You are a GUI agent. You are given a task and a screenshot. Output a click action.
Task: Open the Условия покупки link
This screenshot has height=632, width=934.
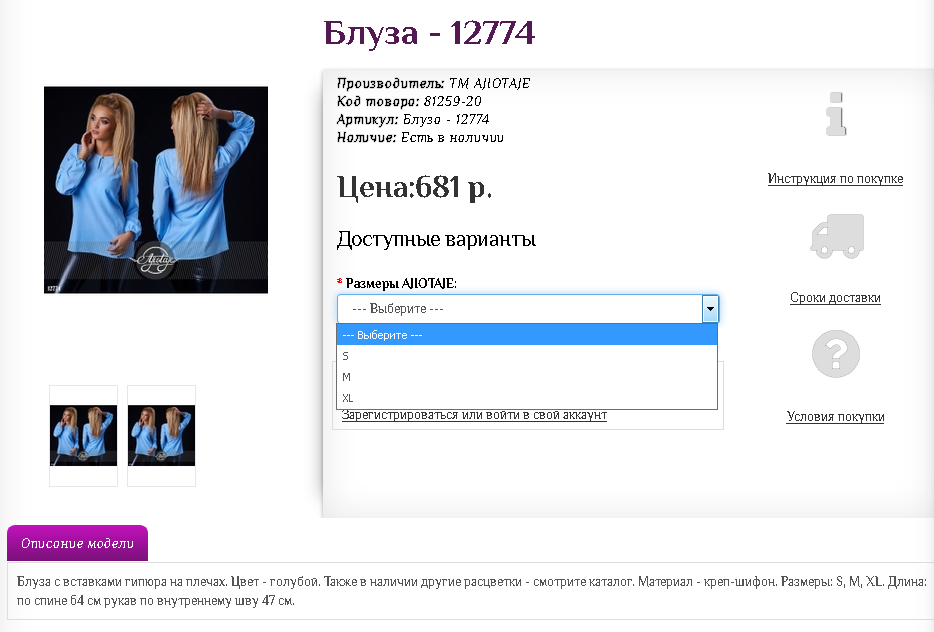835,416
